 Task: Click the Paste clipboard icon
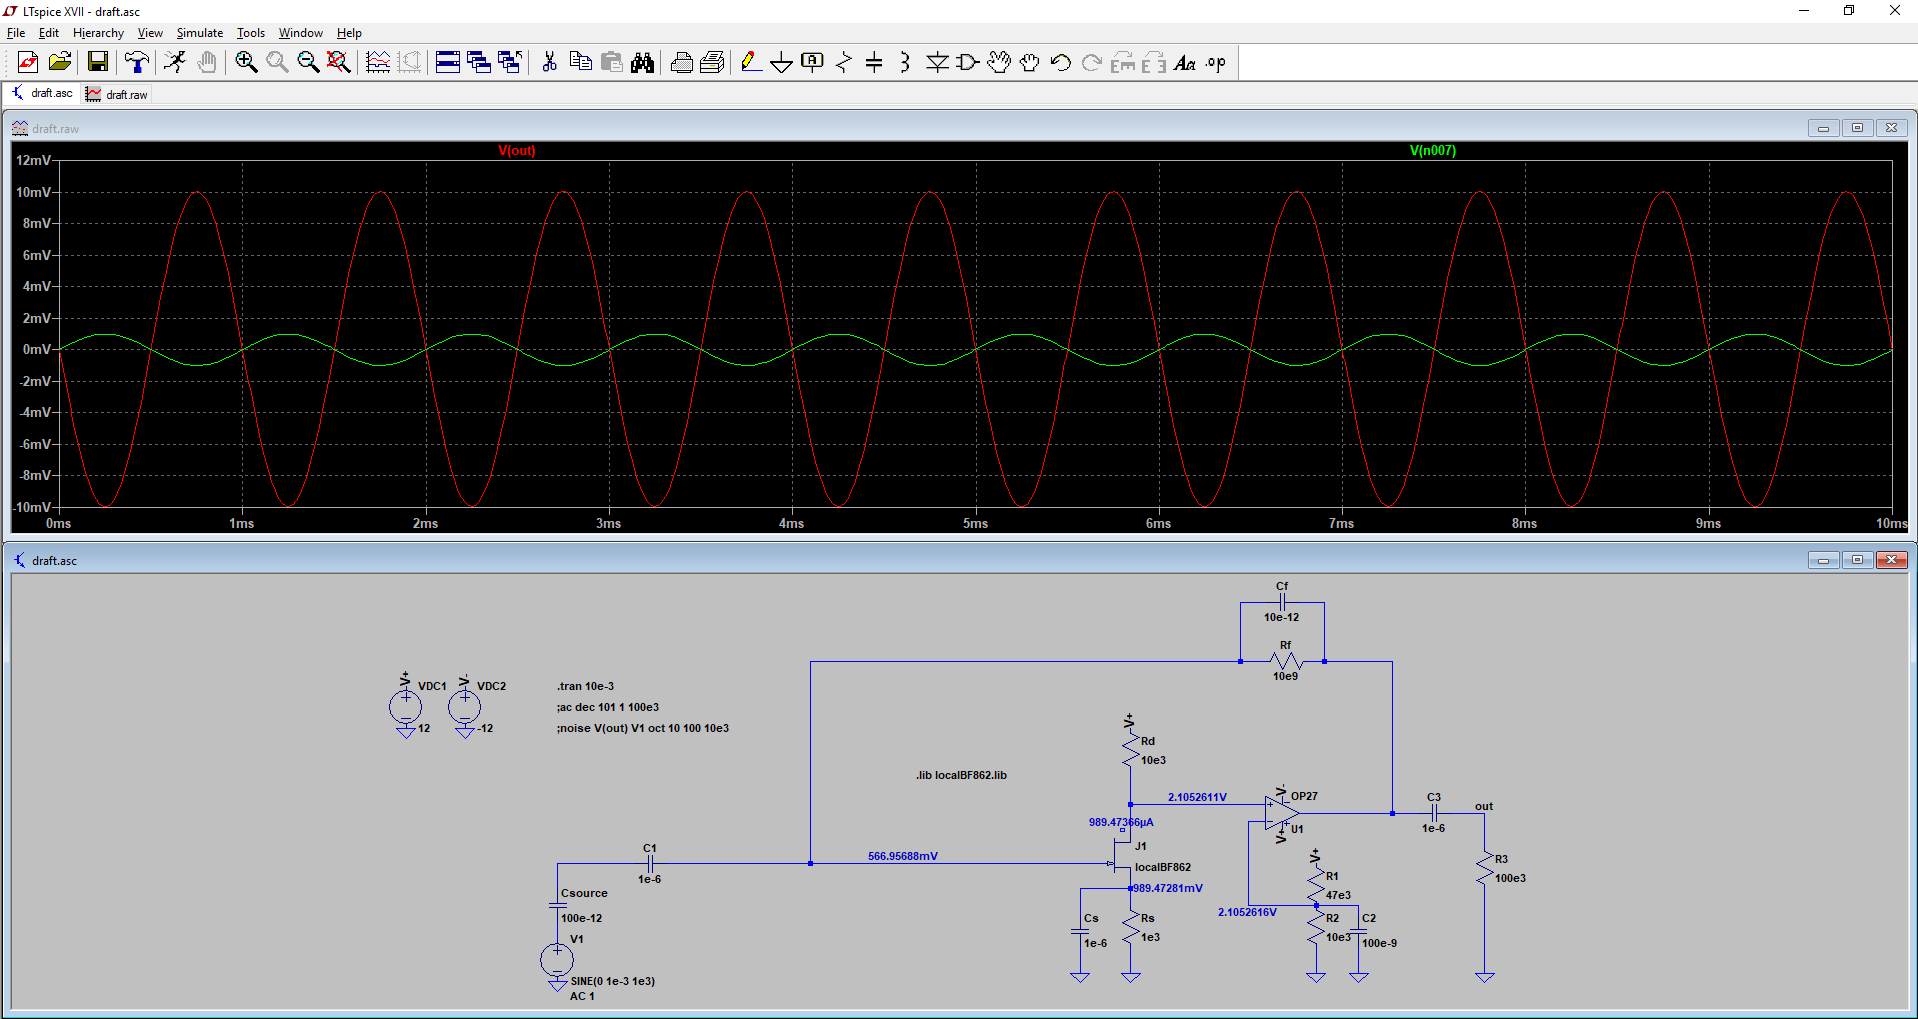pos(611,62)
